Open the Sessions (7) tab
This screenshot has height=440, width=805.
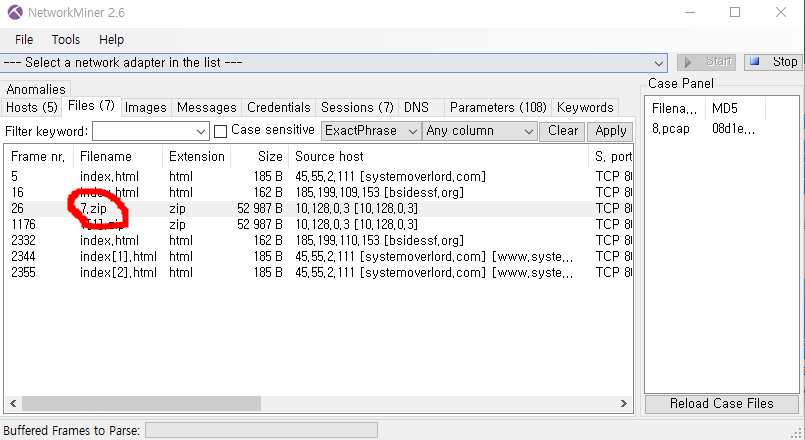[x=357, y=107]
